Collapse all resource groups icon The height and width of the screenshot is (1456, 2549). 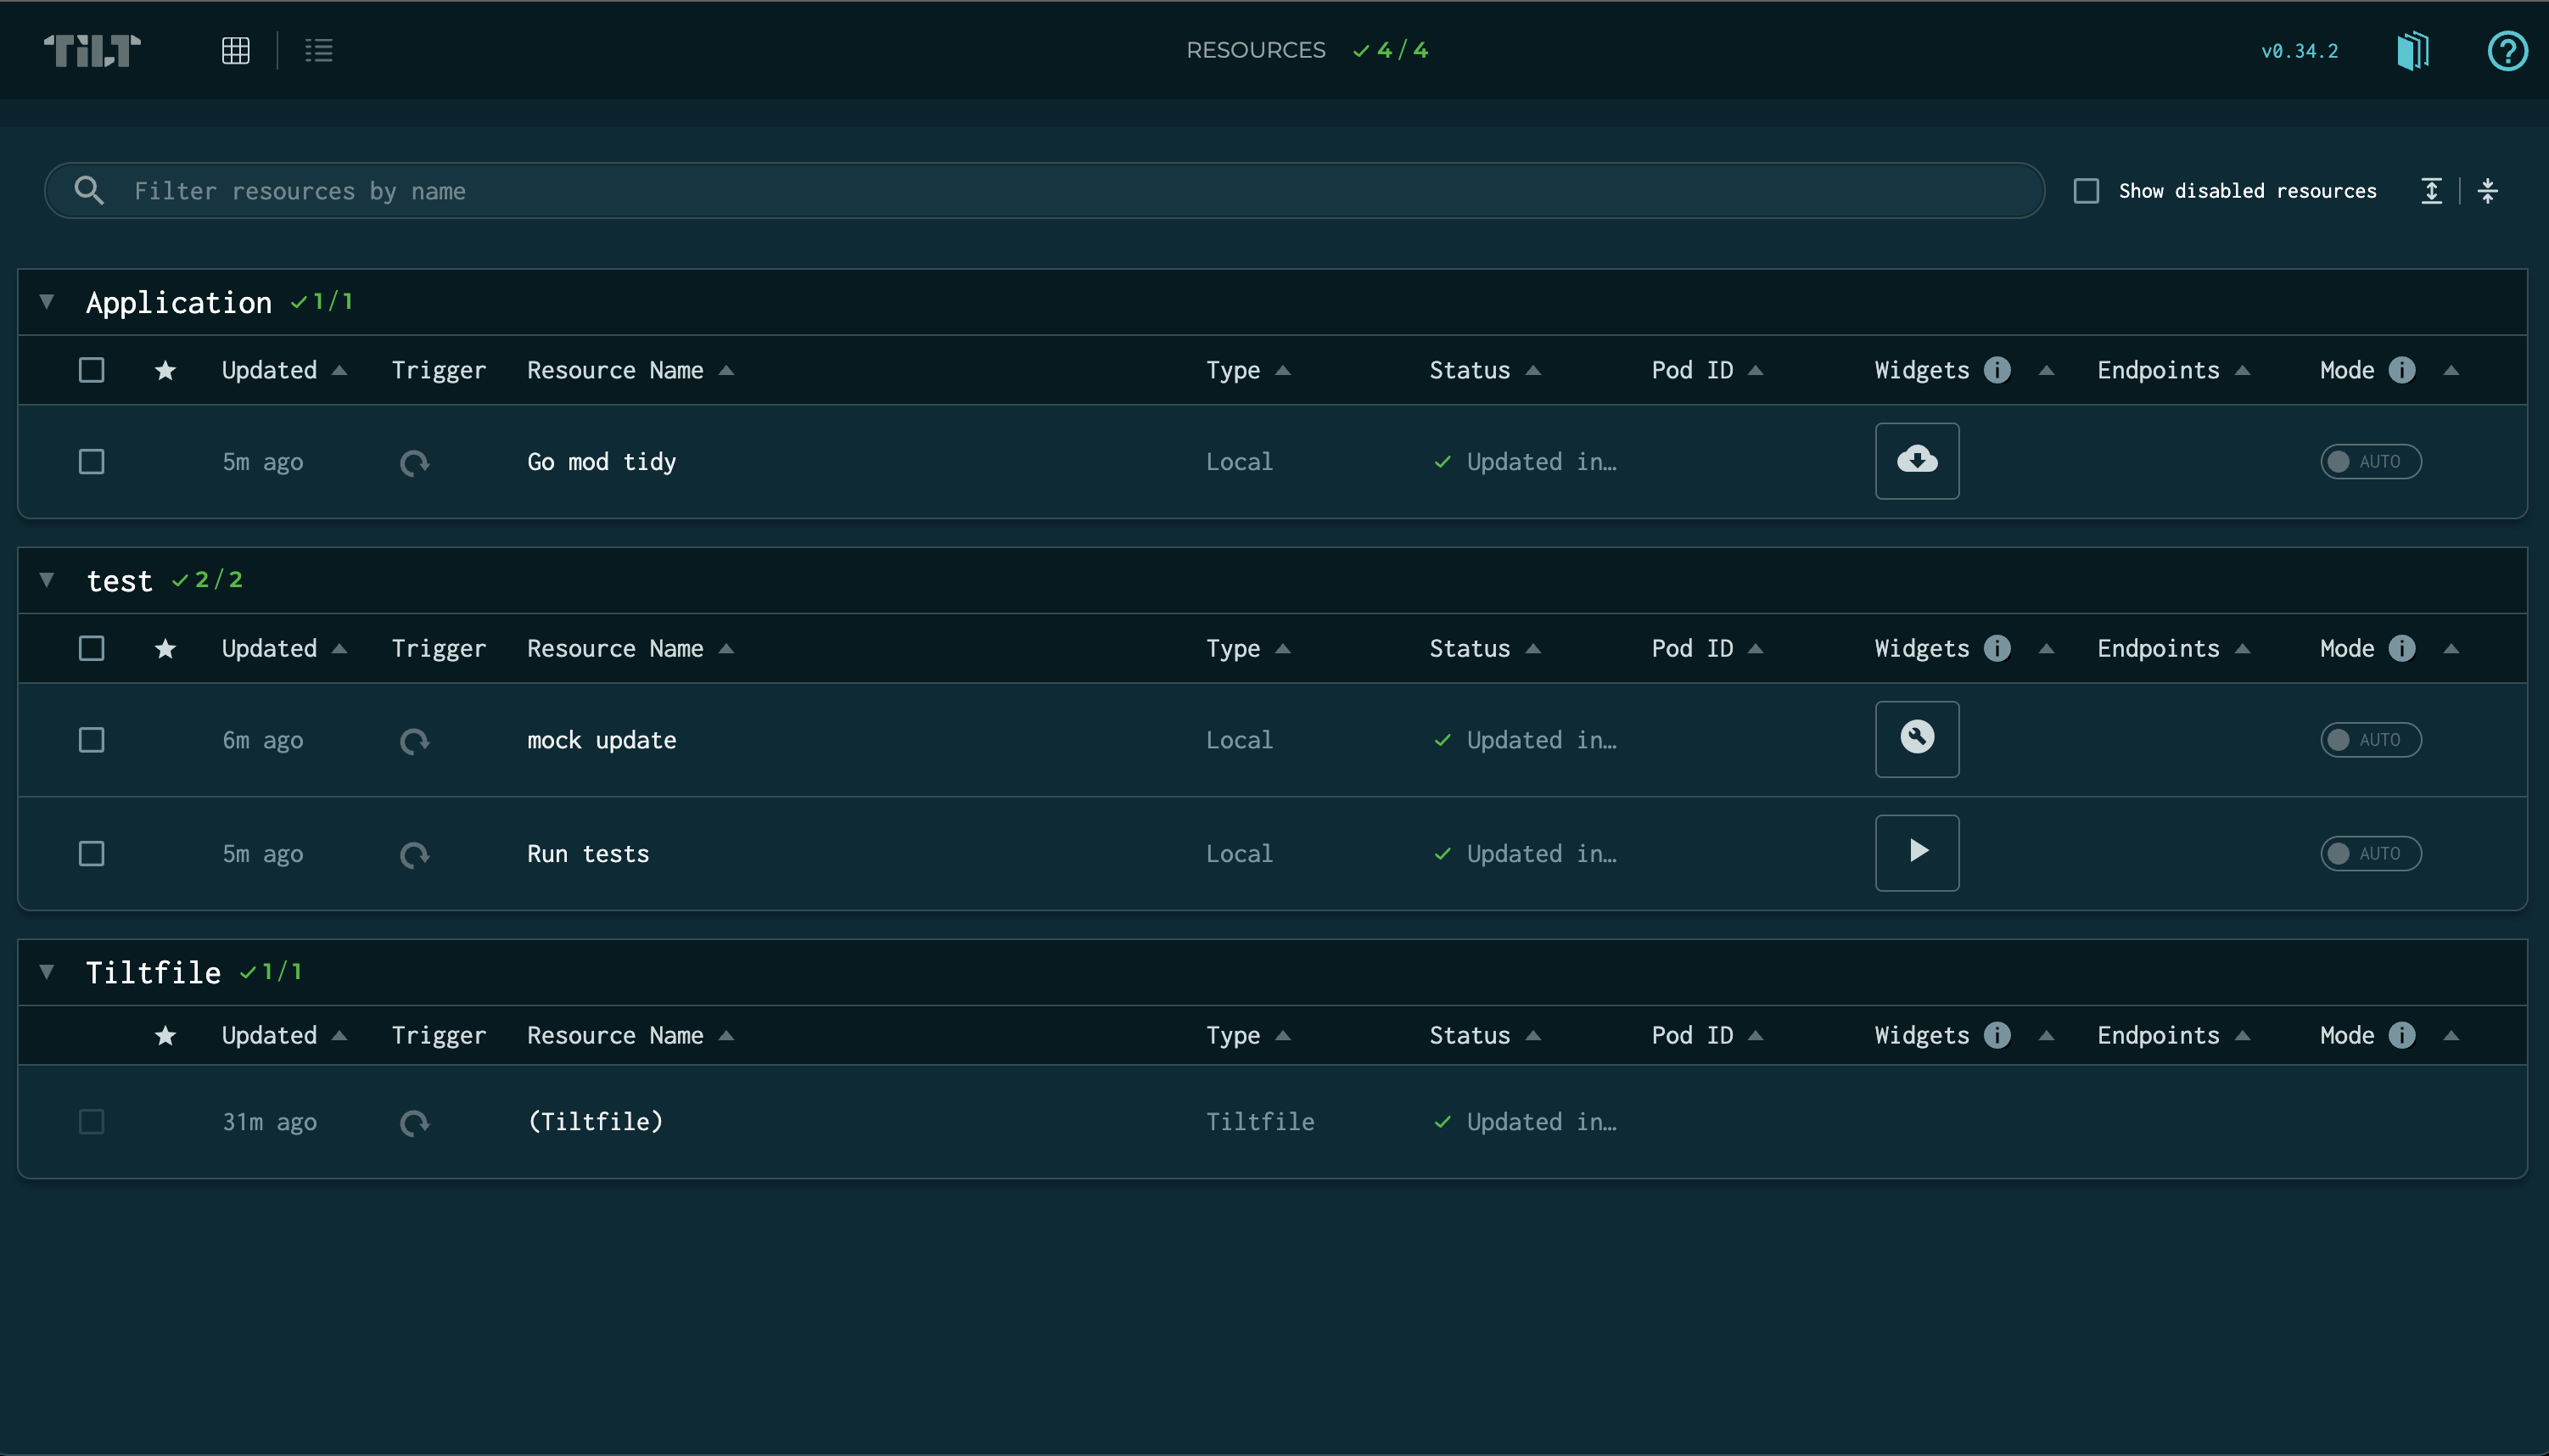2488,190
